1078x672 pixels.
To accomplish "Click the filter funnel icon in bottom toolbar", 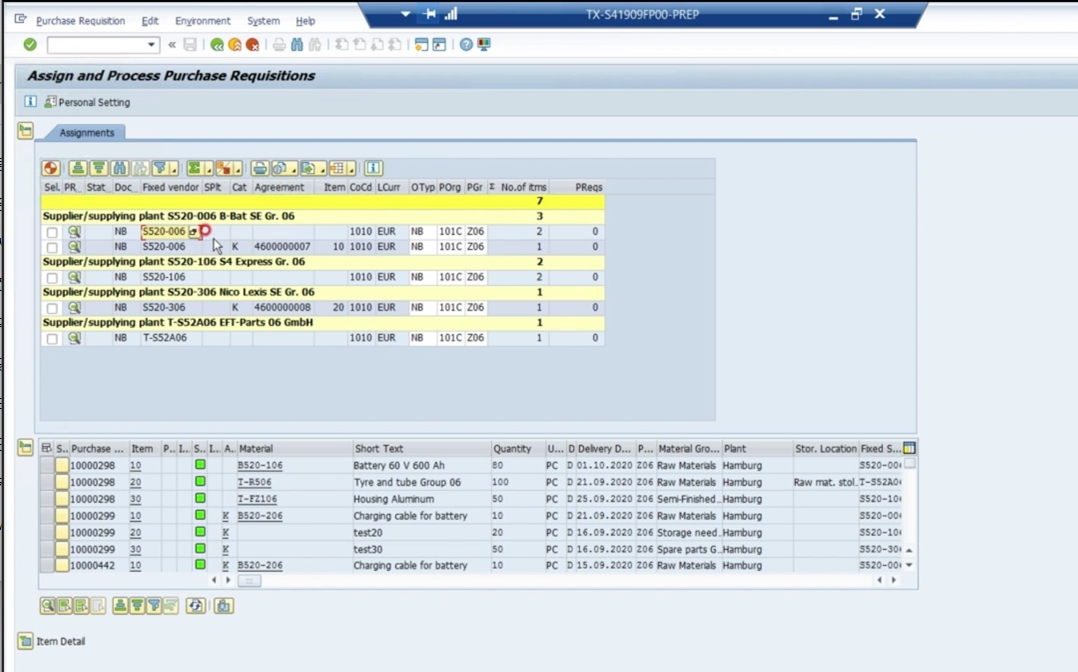I will 154,606.
